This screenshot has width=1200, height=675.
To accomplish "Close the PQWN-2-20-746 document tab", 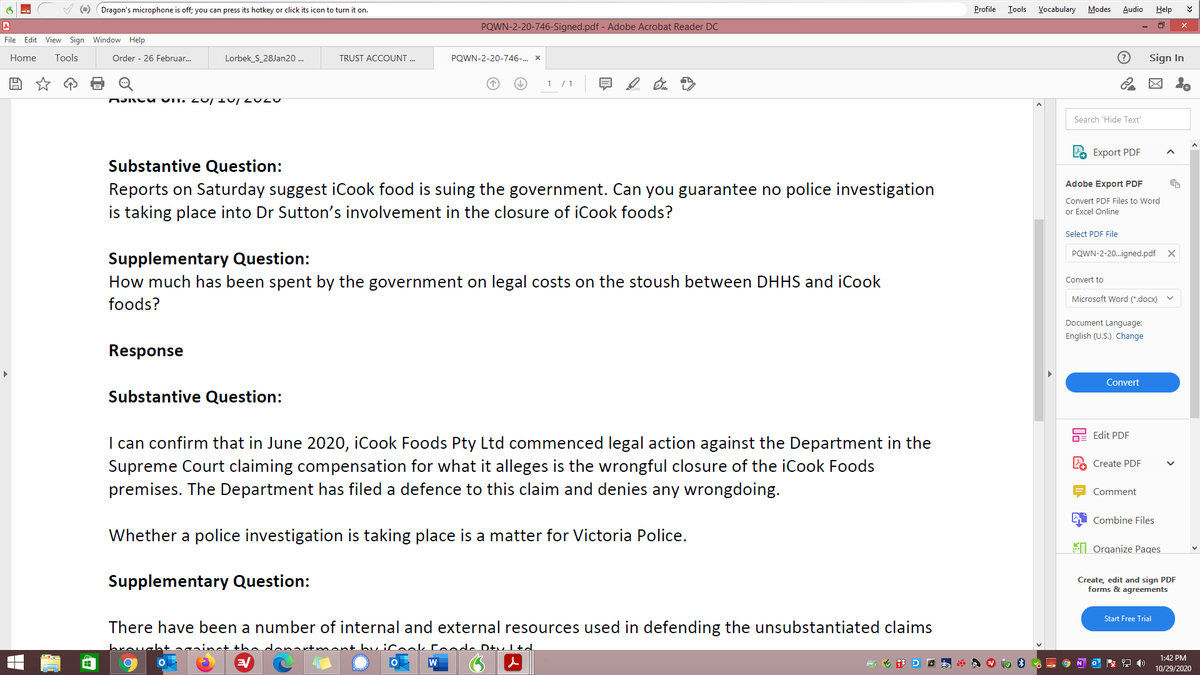I will 537,58.
